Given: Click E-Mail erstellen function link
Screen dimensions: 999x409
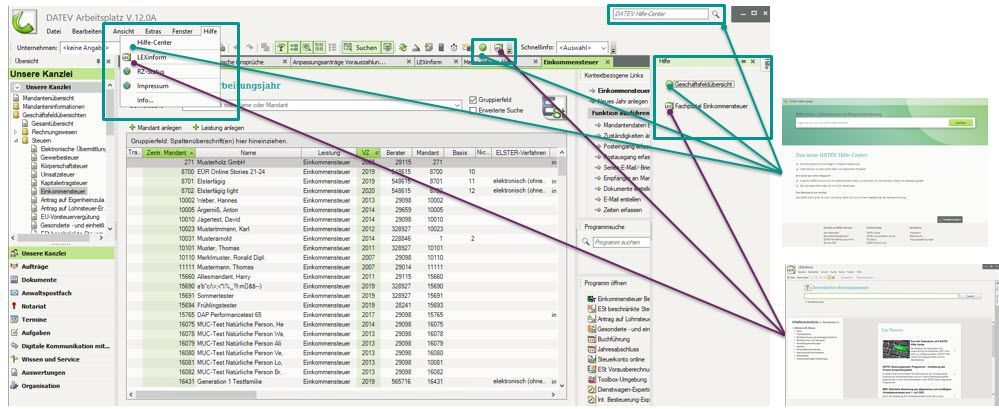Looking at the screenshot, I should (x=620, y=199).
